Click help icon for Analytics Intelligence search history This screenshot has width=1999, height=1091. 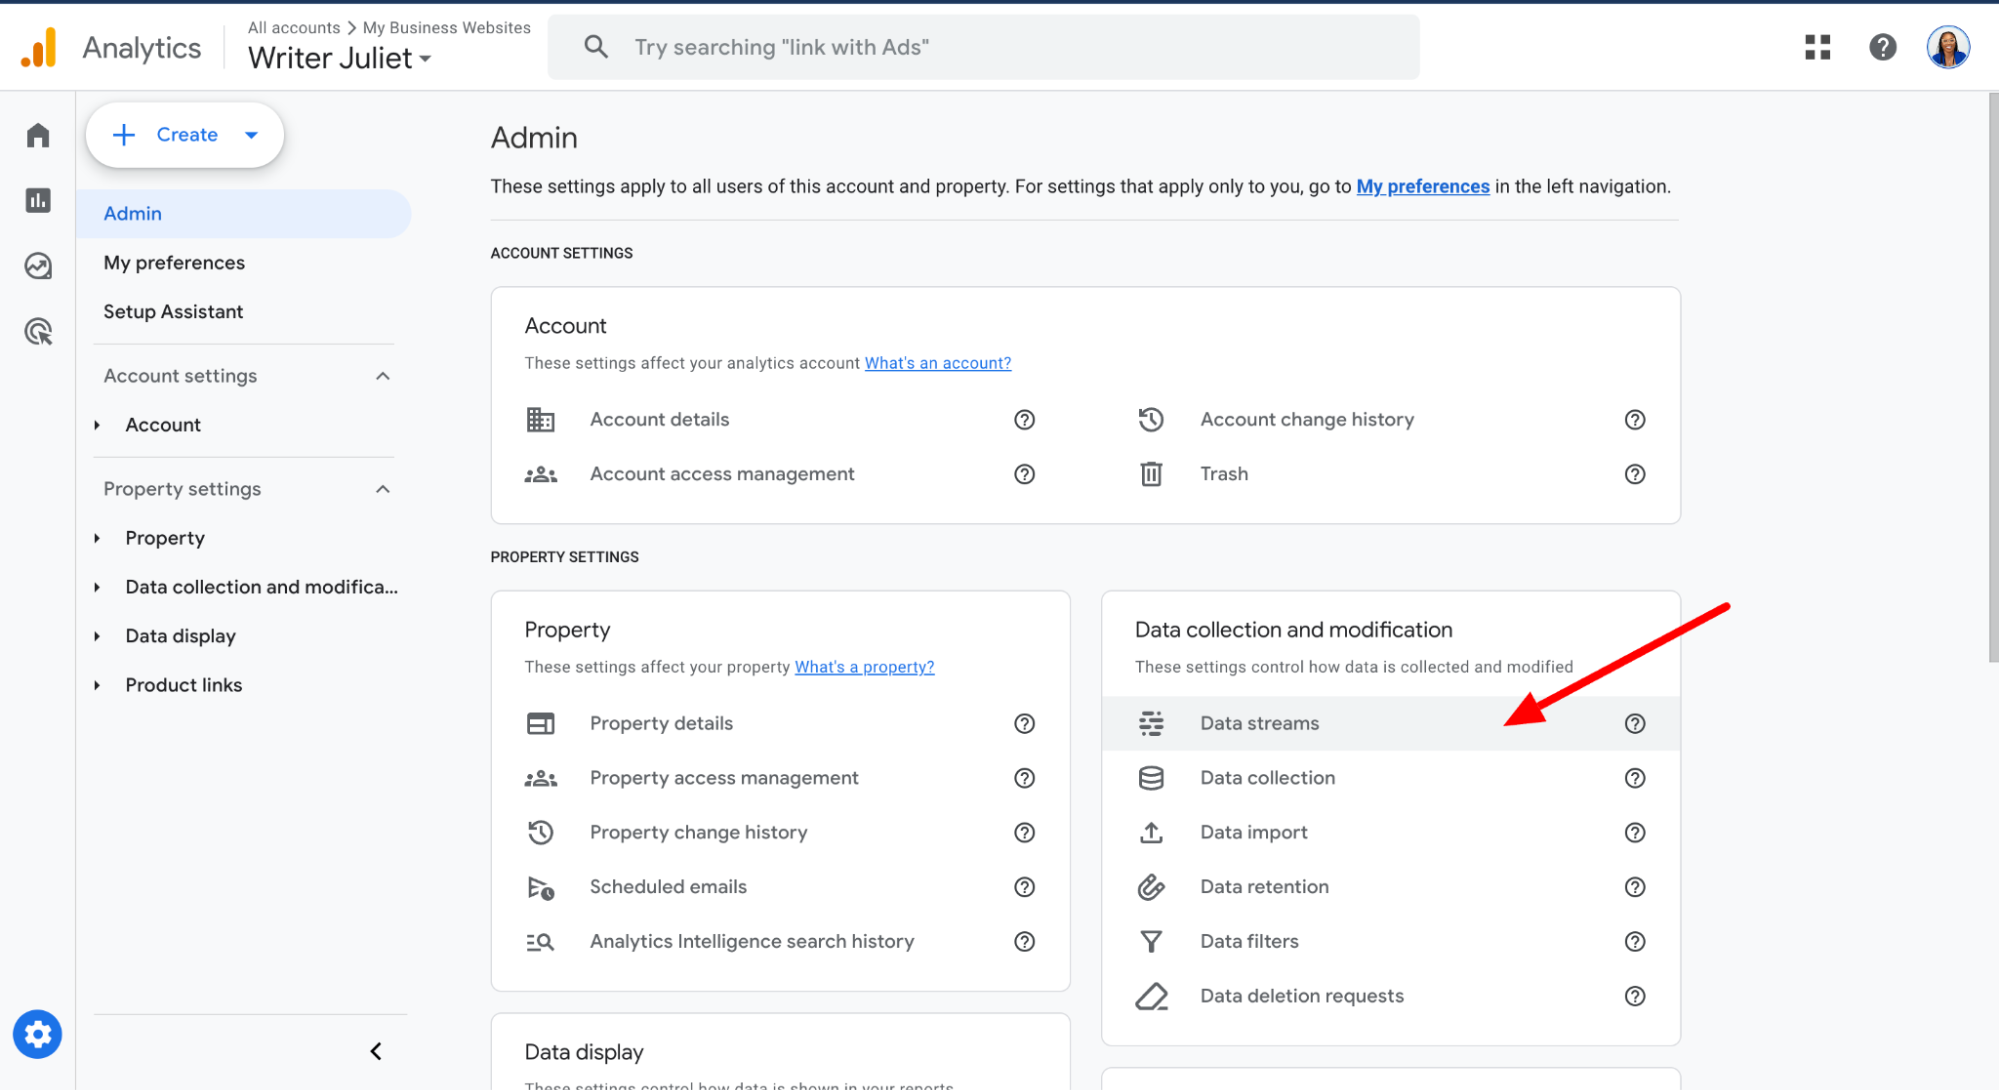point(1024,942)
